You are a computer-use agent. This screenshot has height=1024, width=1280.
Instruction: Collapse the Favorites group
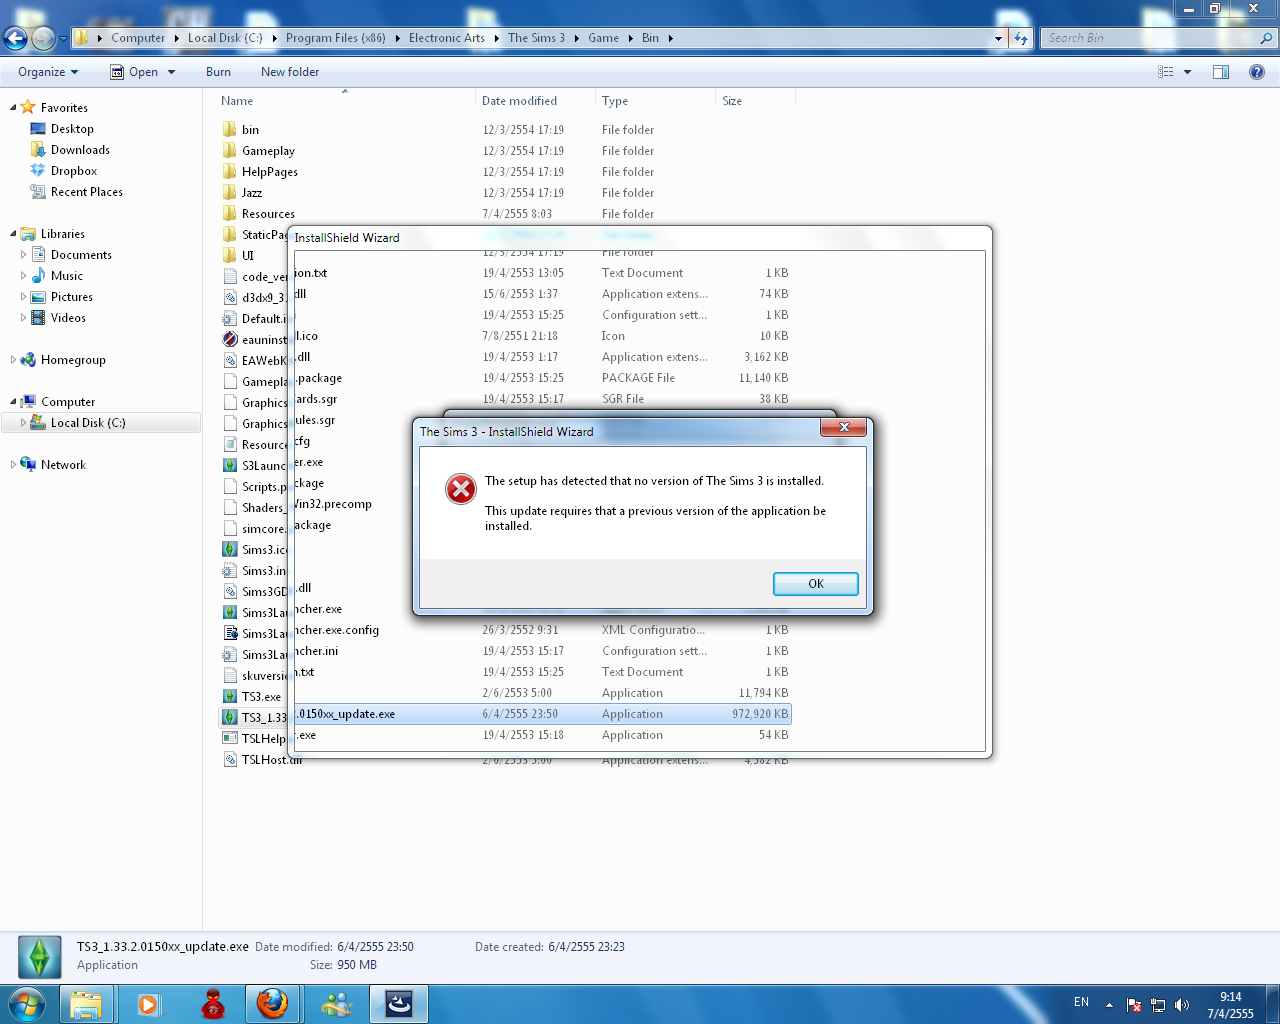pos(13,108)
